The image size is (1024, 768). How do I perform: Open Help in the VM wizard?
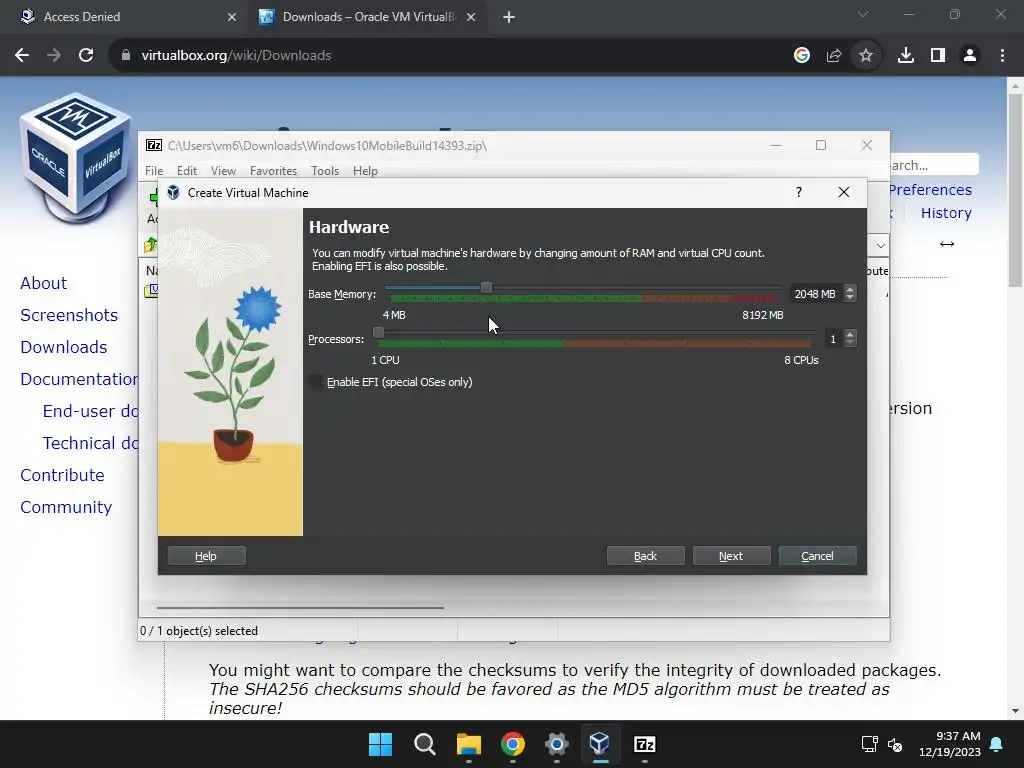tap(206, 556)
